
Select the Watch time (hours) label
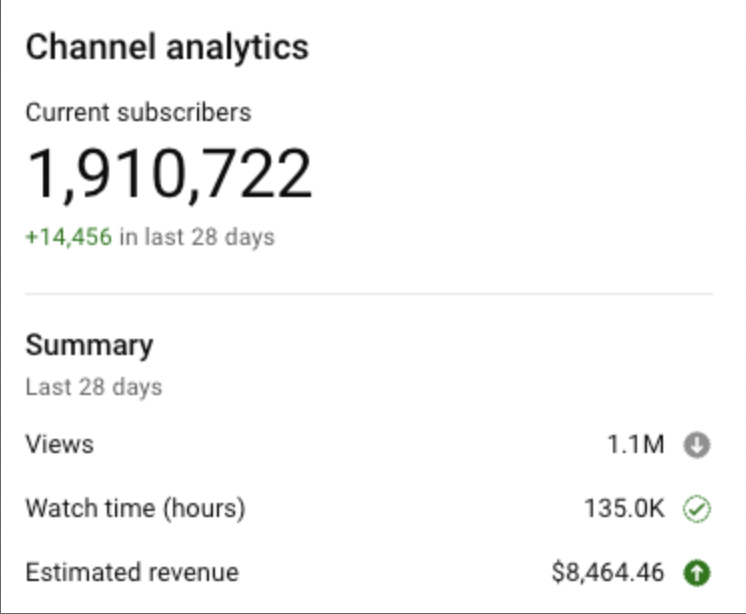[135, 508]
